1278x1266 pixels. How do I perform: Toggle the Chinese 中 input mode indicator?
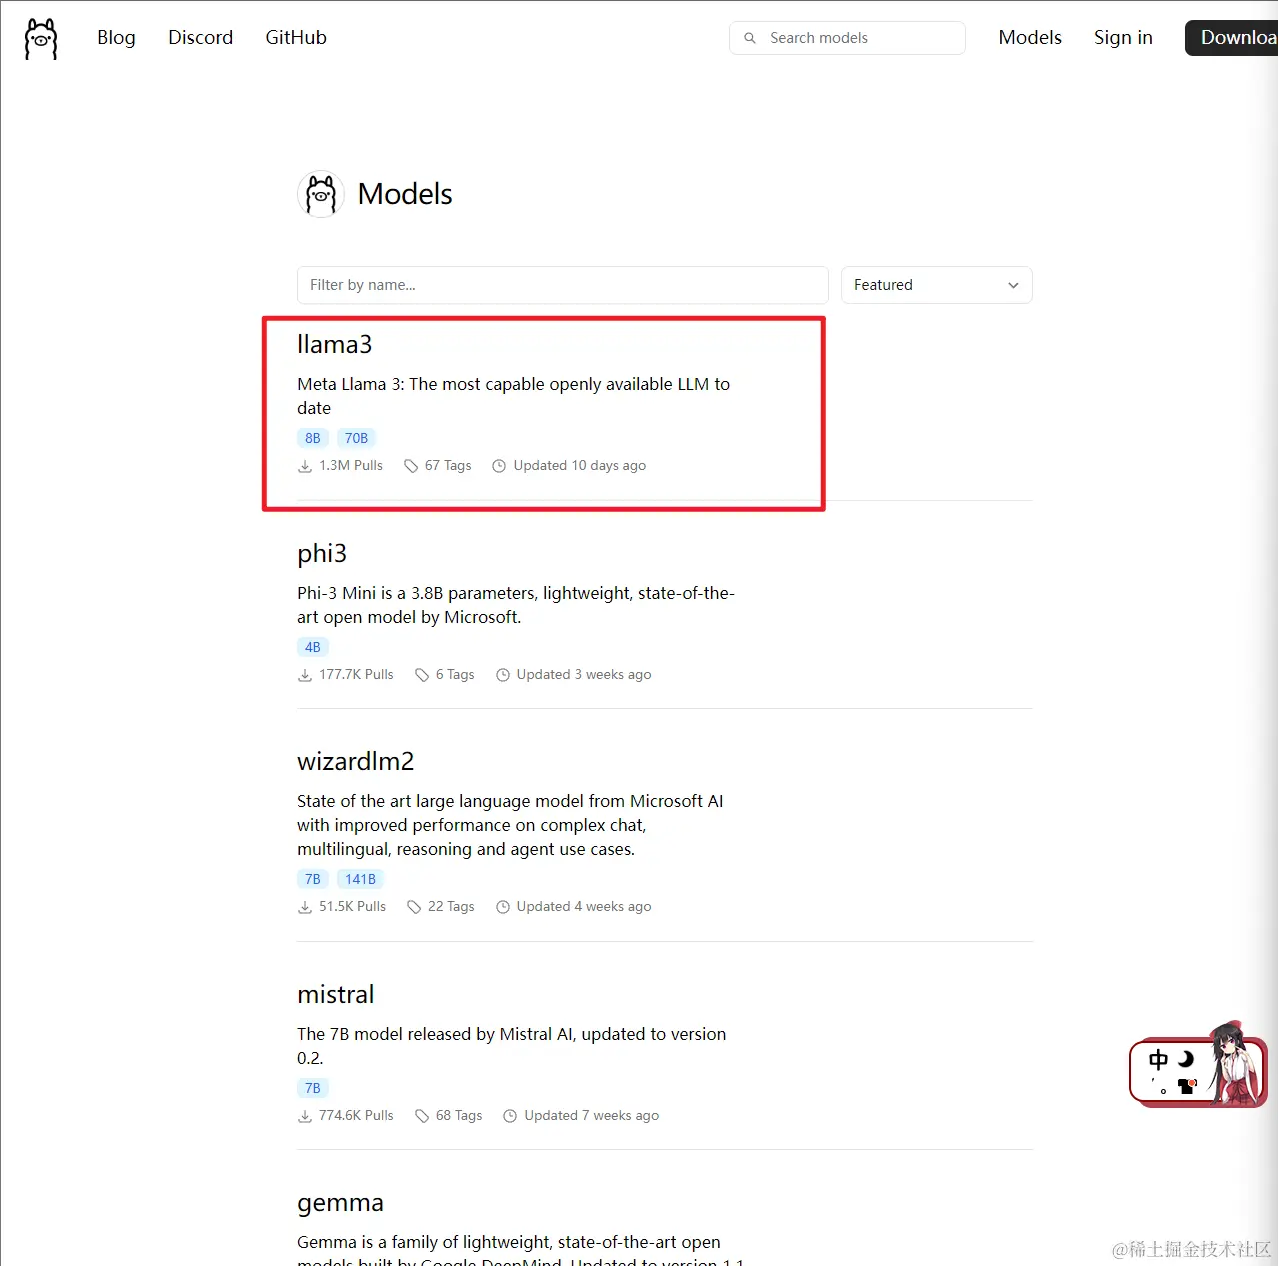pos(1158,1060)
